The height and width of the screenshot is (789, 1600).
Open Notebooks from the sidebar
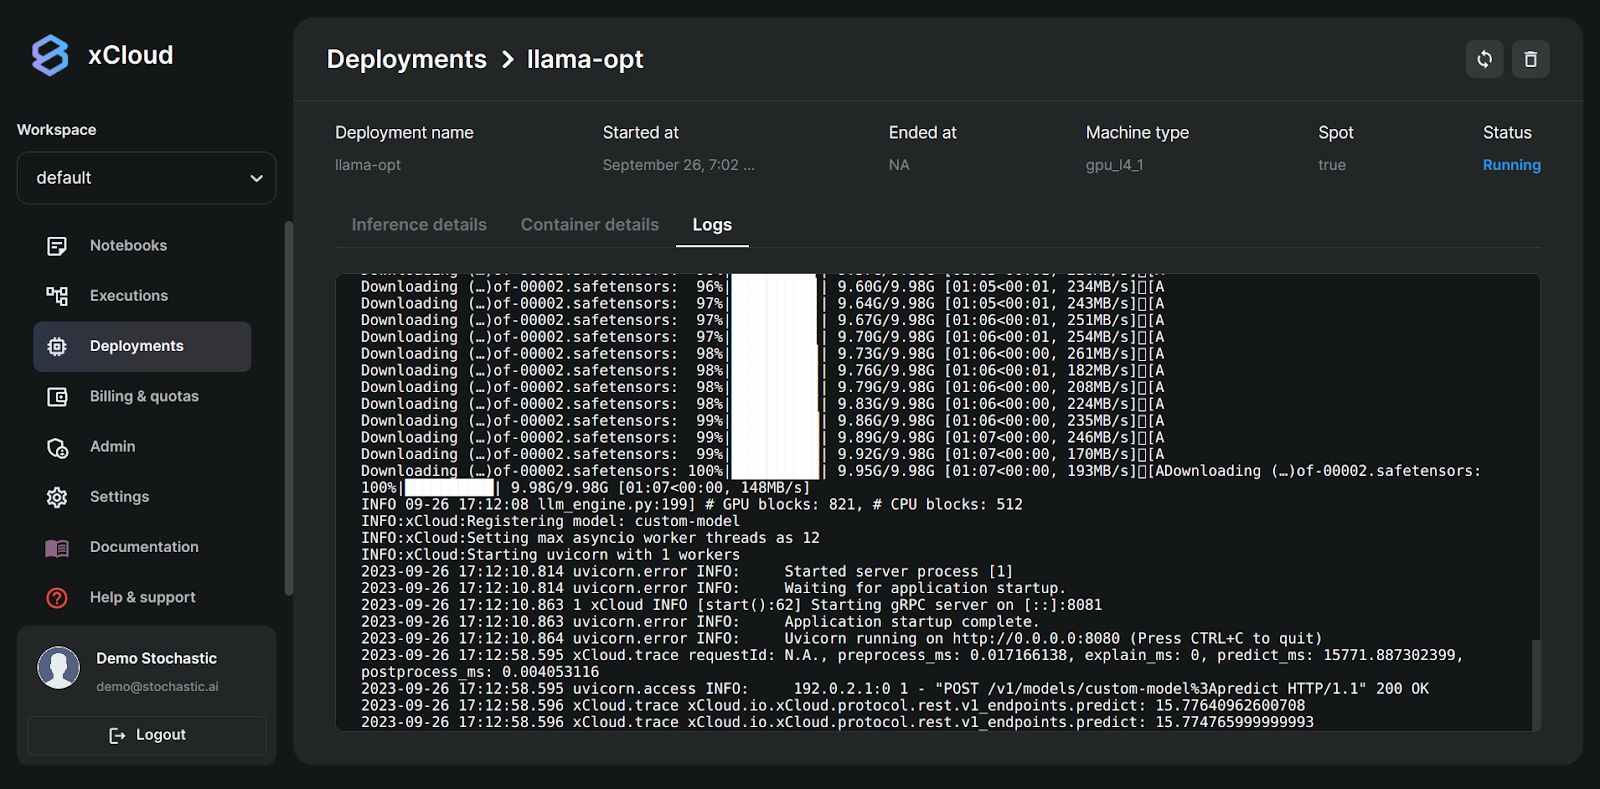pos(142,246)
